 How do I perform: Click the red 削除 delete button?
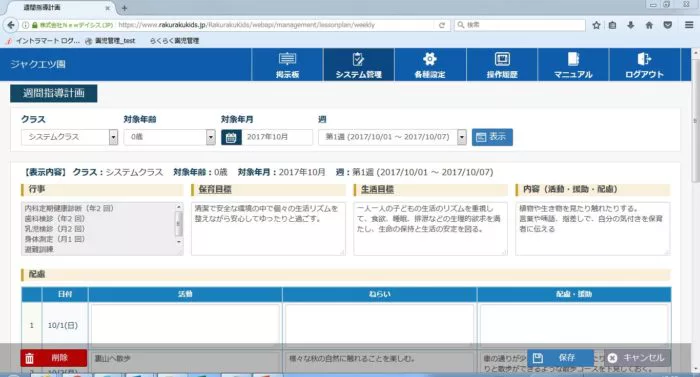coord(54,358)
